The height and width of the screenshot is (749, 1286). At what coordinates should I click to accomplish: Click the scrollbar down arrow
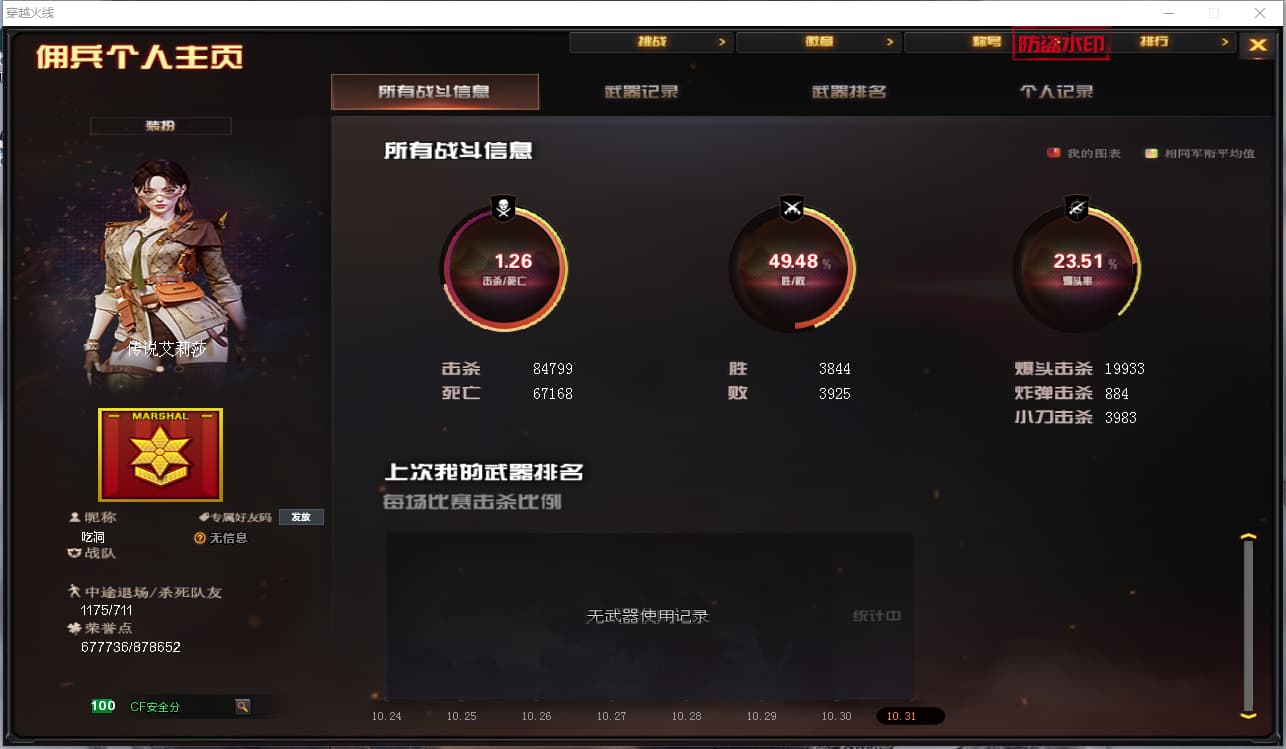(x=1248, y=715)
